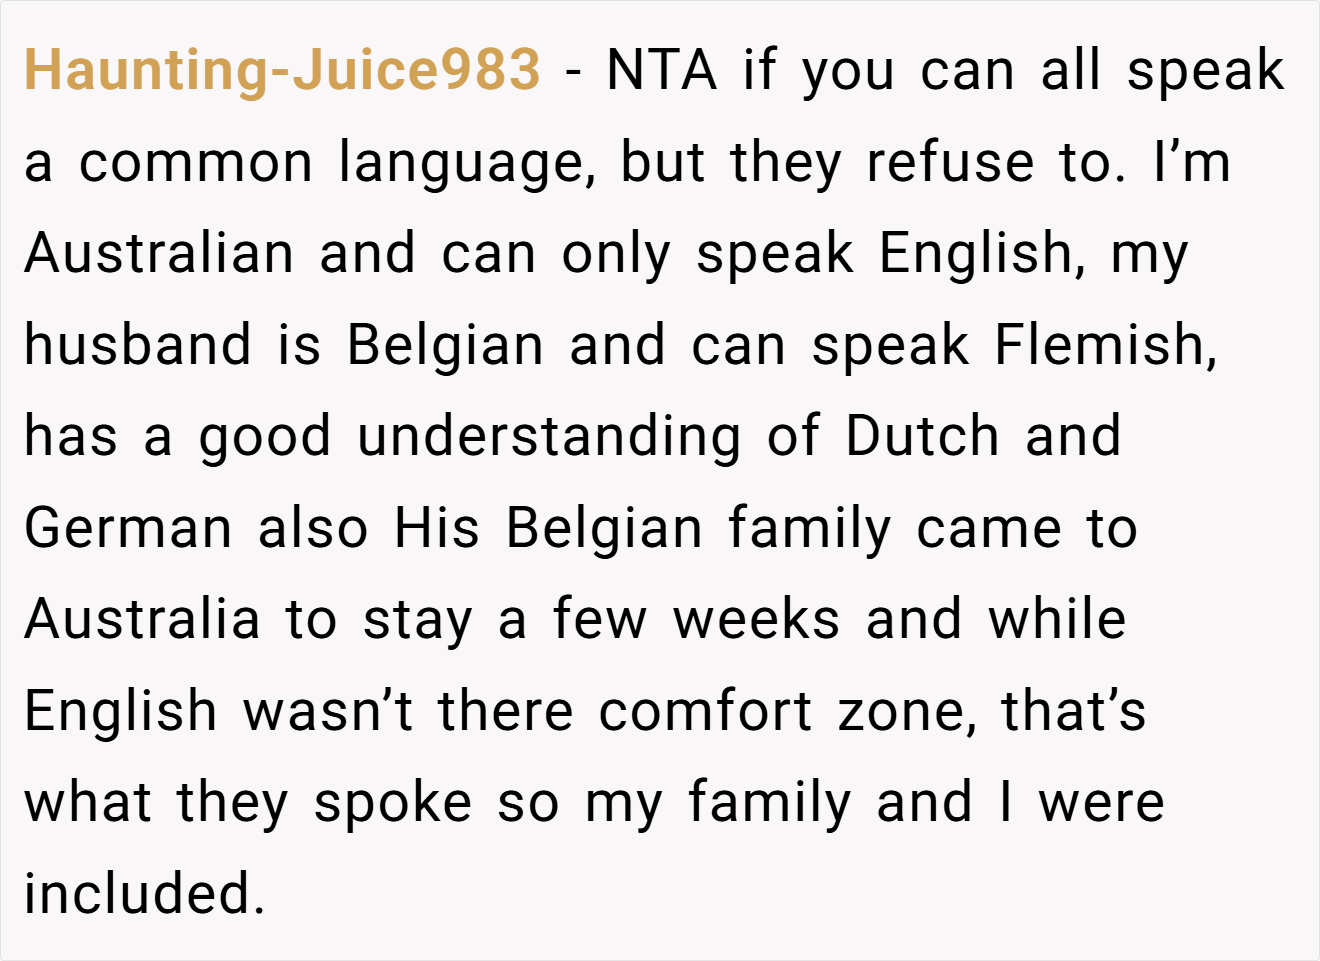The image size is (1320, 961).
Task: Click the word 'husband' in the comment
Action: click(x=137, y=345)
